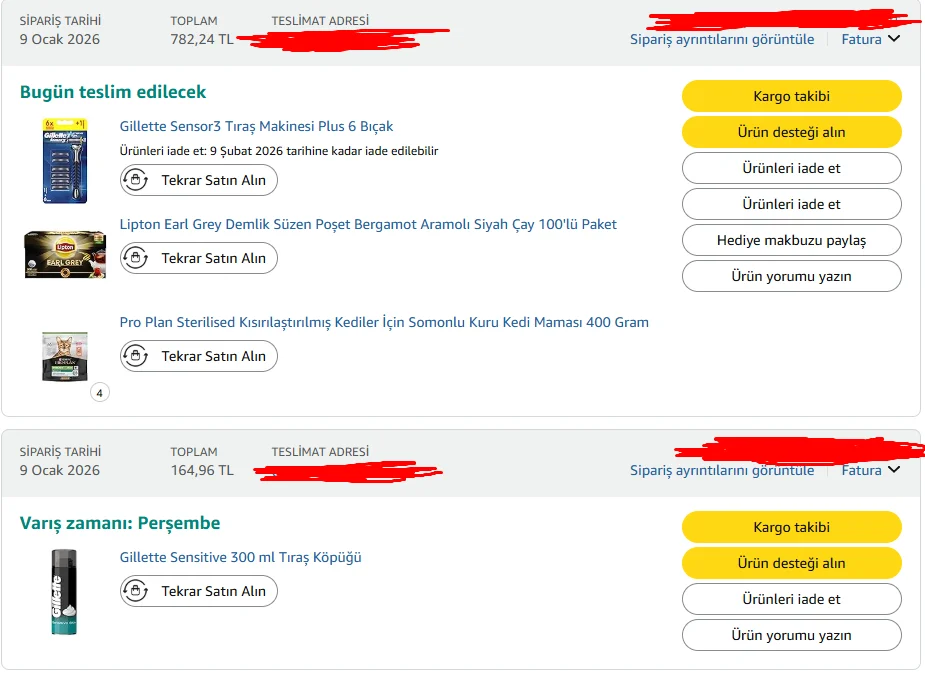The image size is (925, 674).
Task: Select the Gillette Sensitive foam can image
Action: click(x=65, y=592)
